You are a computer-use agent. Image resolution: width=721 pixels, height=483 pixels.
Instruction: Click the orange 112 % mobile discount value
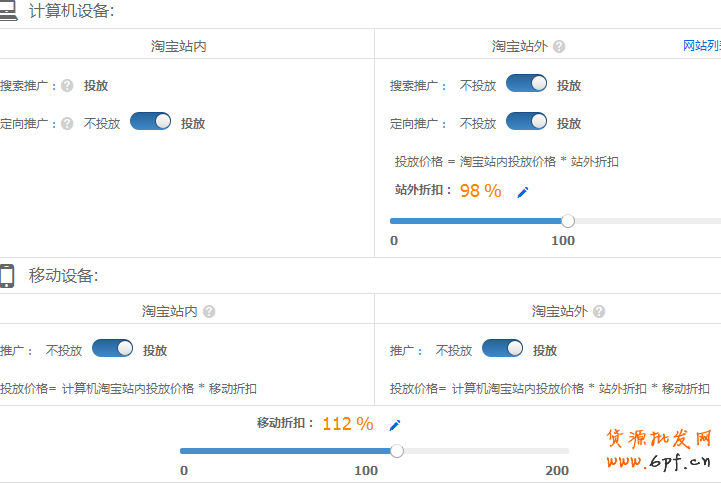347,424
